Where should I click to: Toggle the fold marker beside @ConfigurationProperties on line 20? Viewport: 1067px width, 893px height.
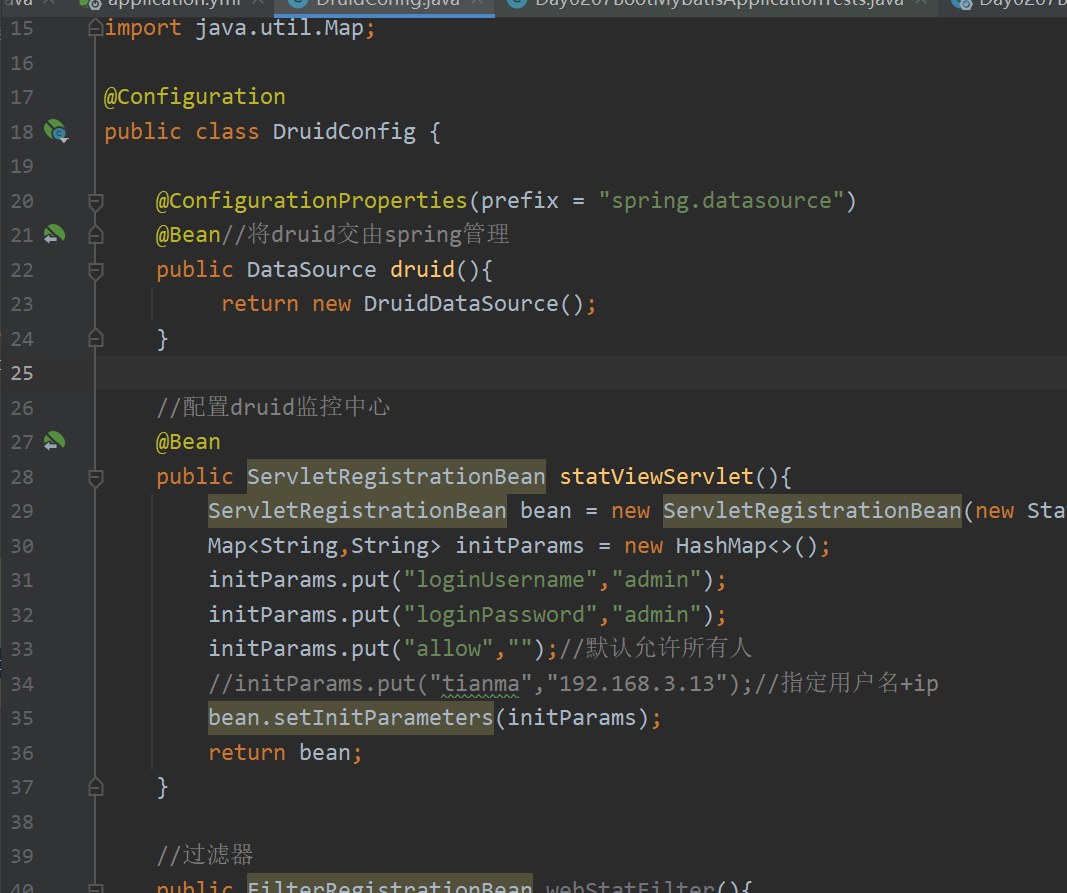pos(96,201)
